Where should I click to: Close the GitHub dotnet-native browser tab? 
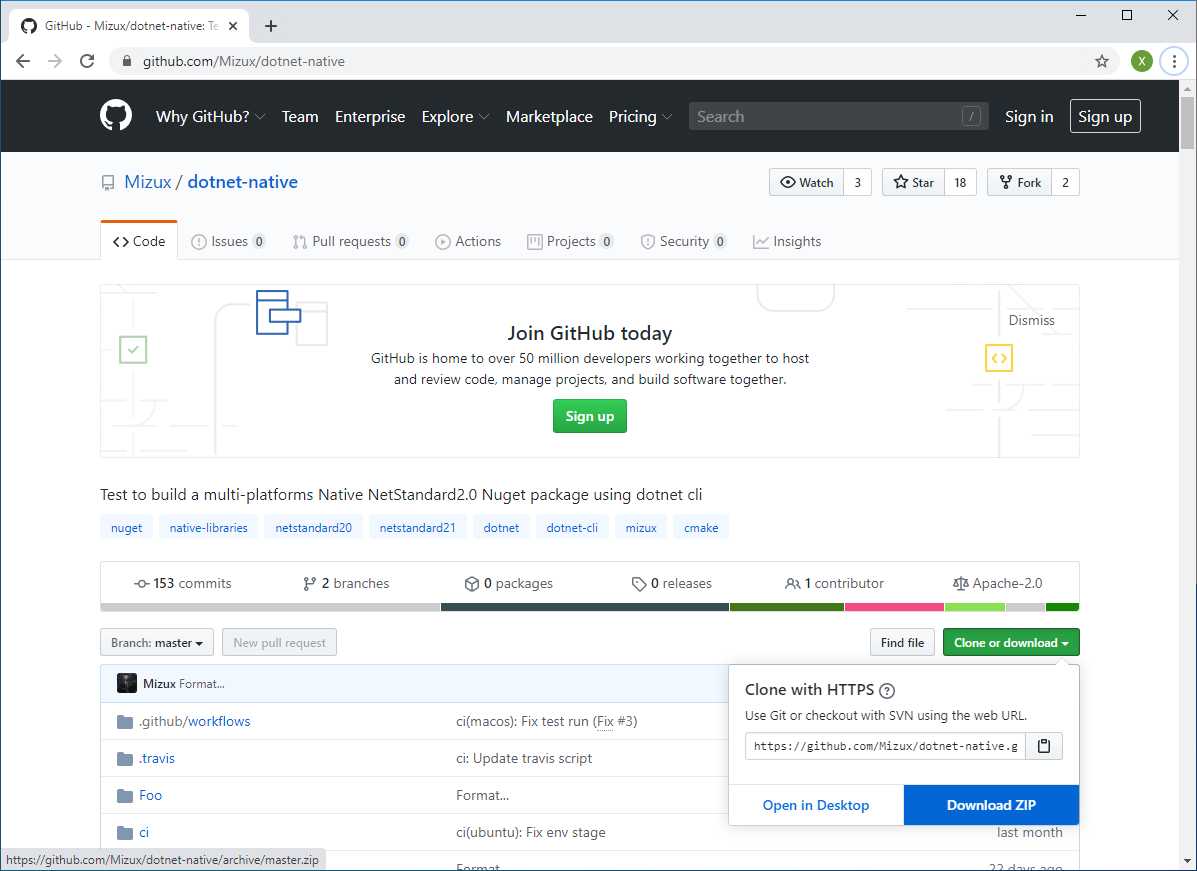pyautogui.click(x=233, y=26)
